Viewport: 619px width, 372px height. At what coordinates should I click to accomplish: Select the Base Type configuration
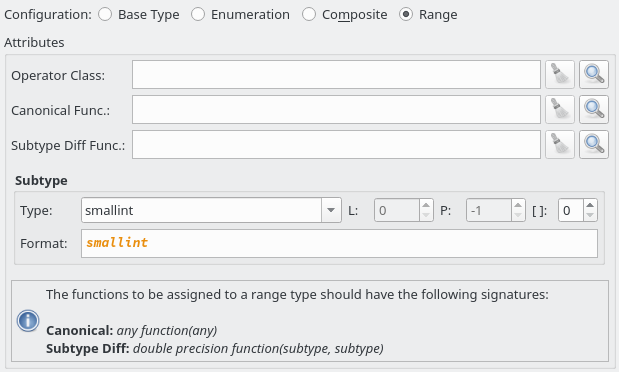(x=139, y=15)
